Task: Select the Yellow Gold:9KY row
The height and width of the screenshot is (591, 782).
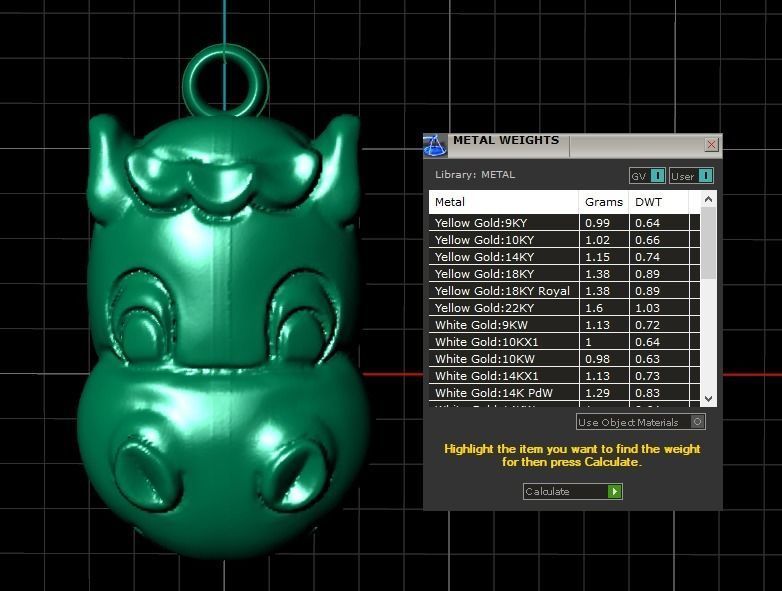Action: pos(504,223)
